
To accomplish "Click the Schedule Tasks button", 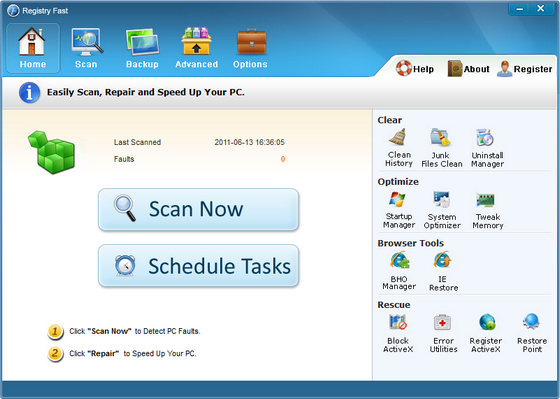I will 199,265.
